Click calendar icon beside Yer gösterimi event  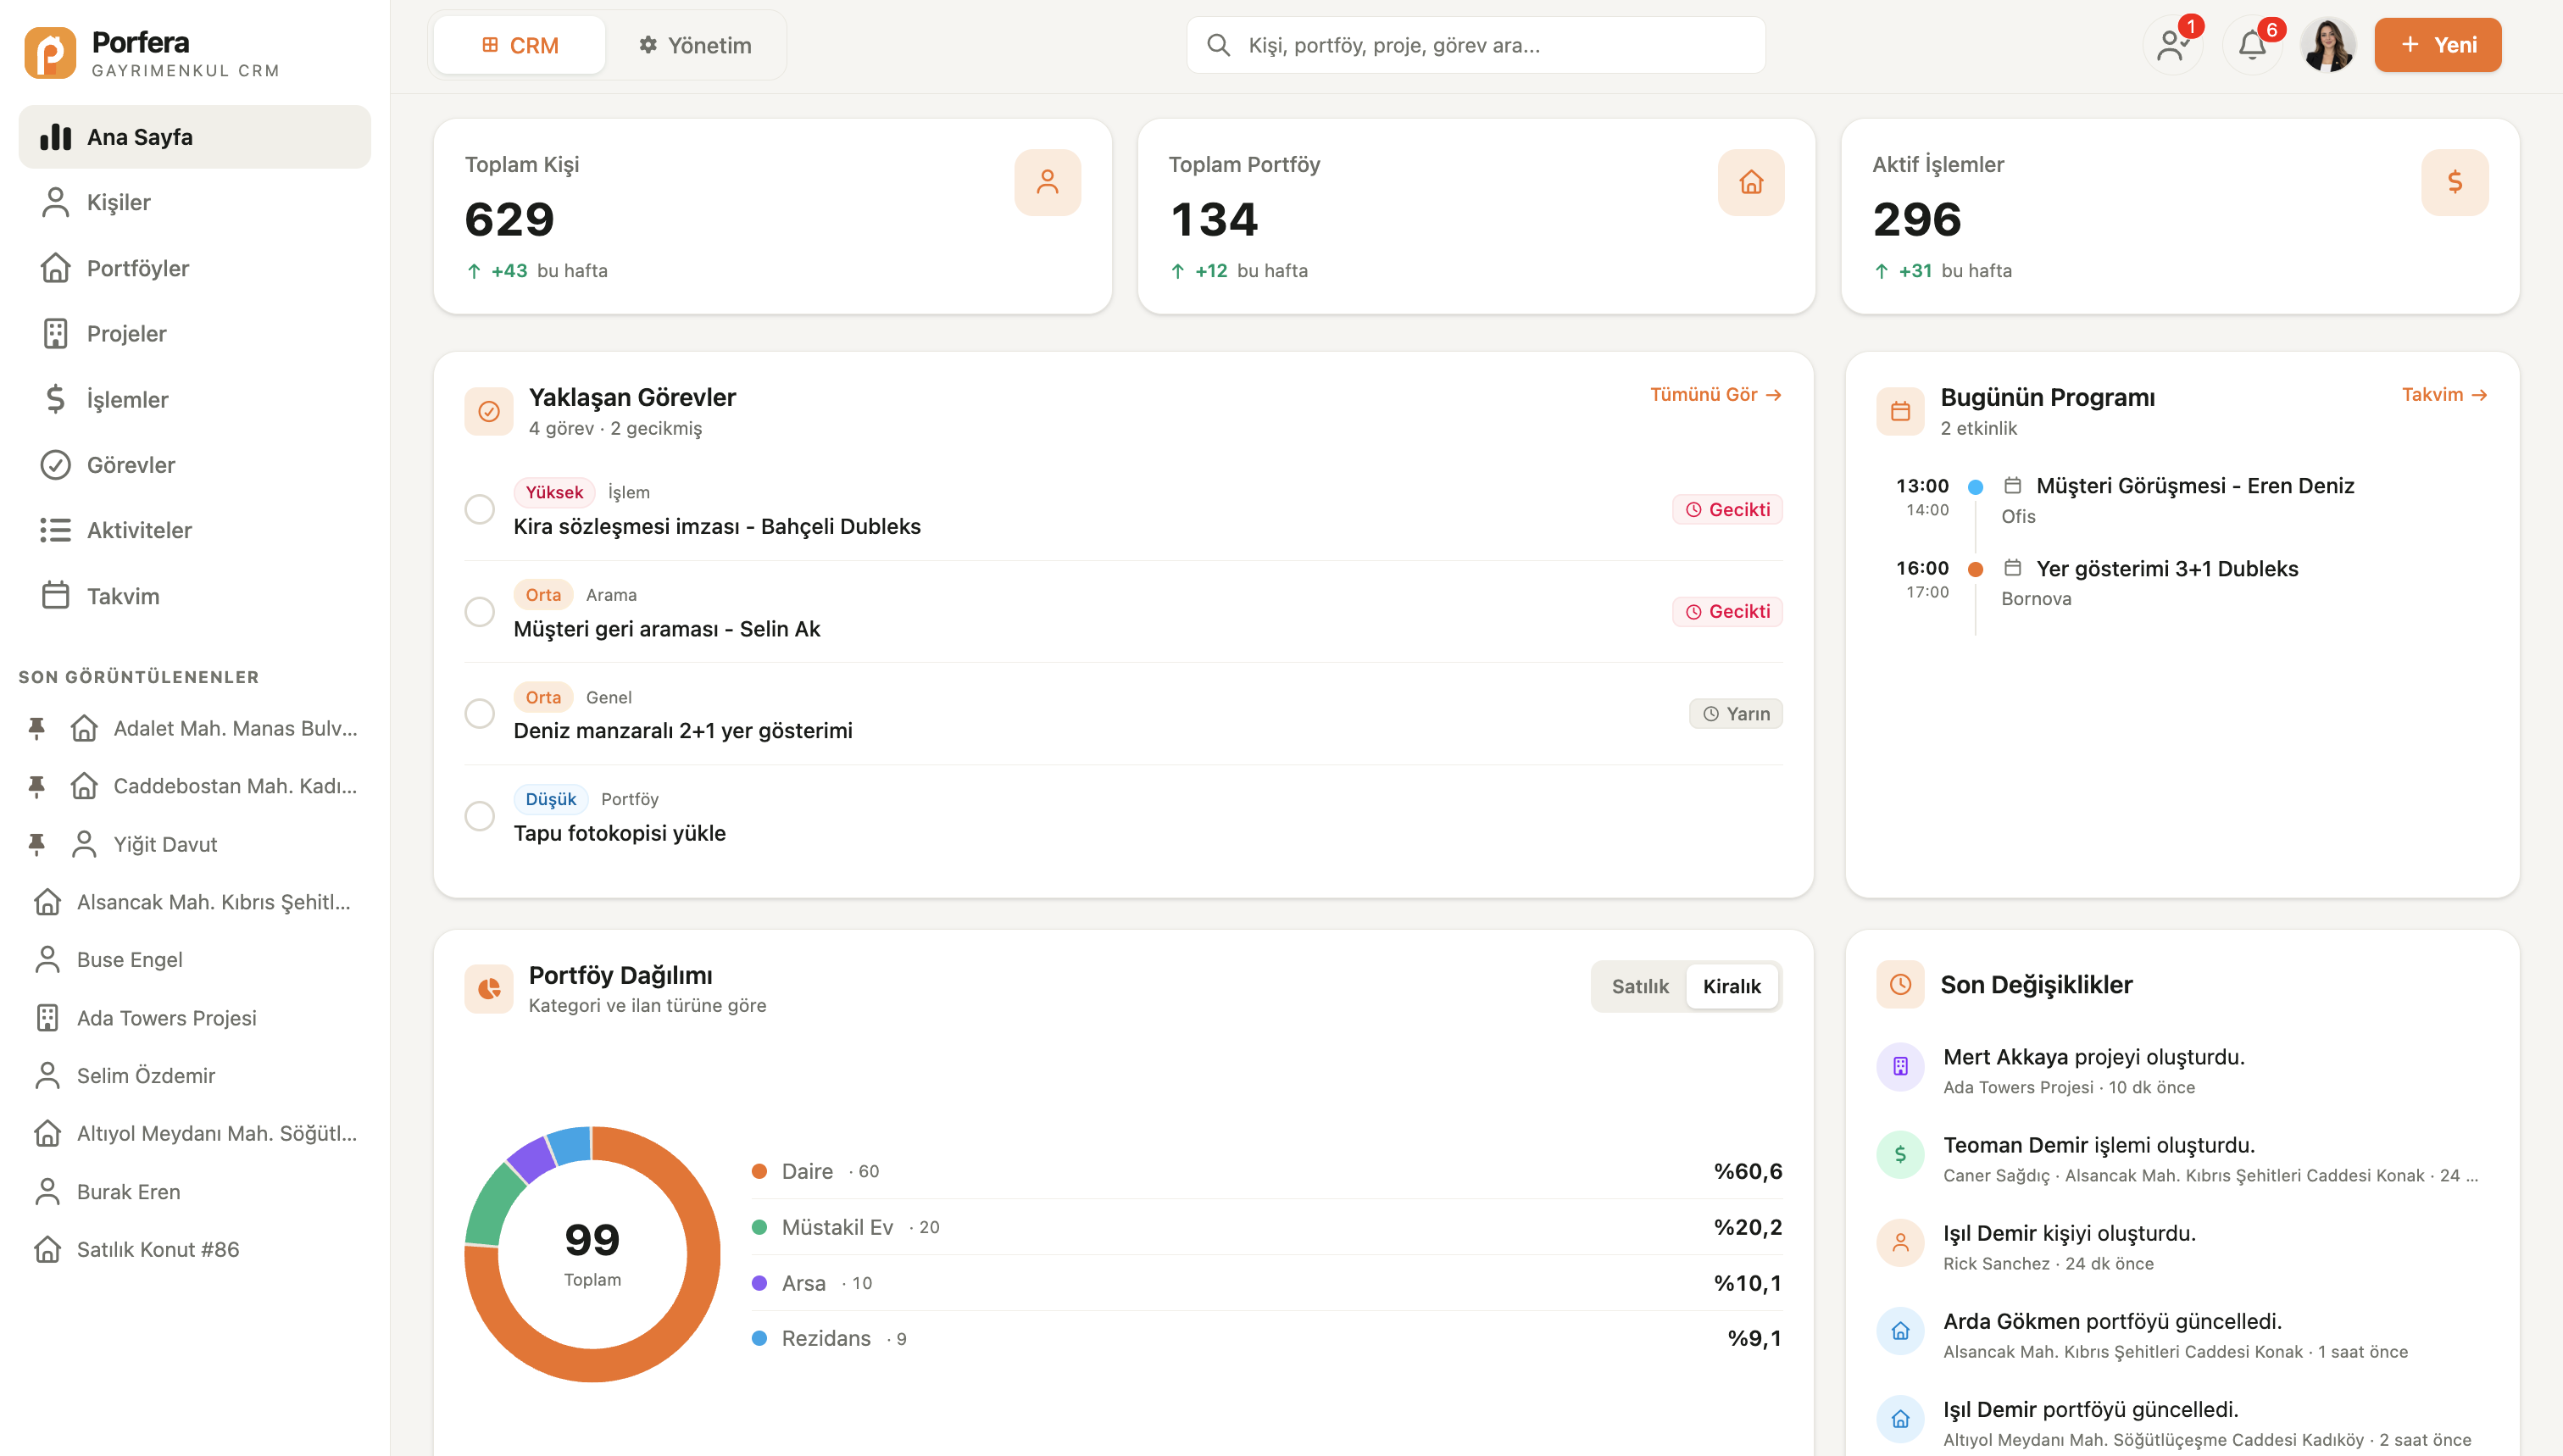2012,568
